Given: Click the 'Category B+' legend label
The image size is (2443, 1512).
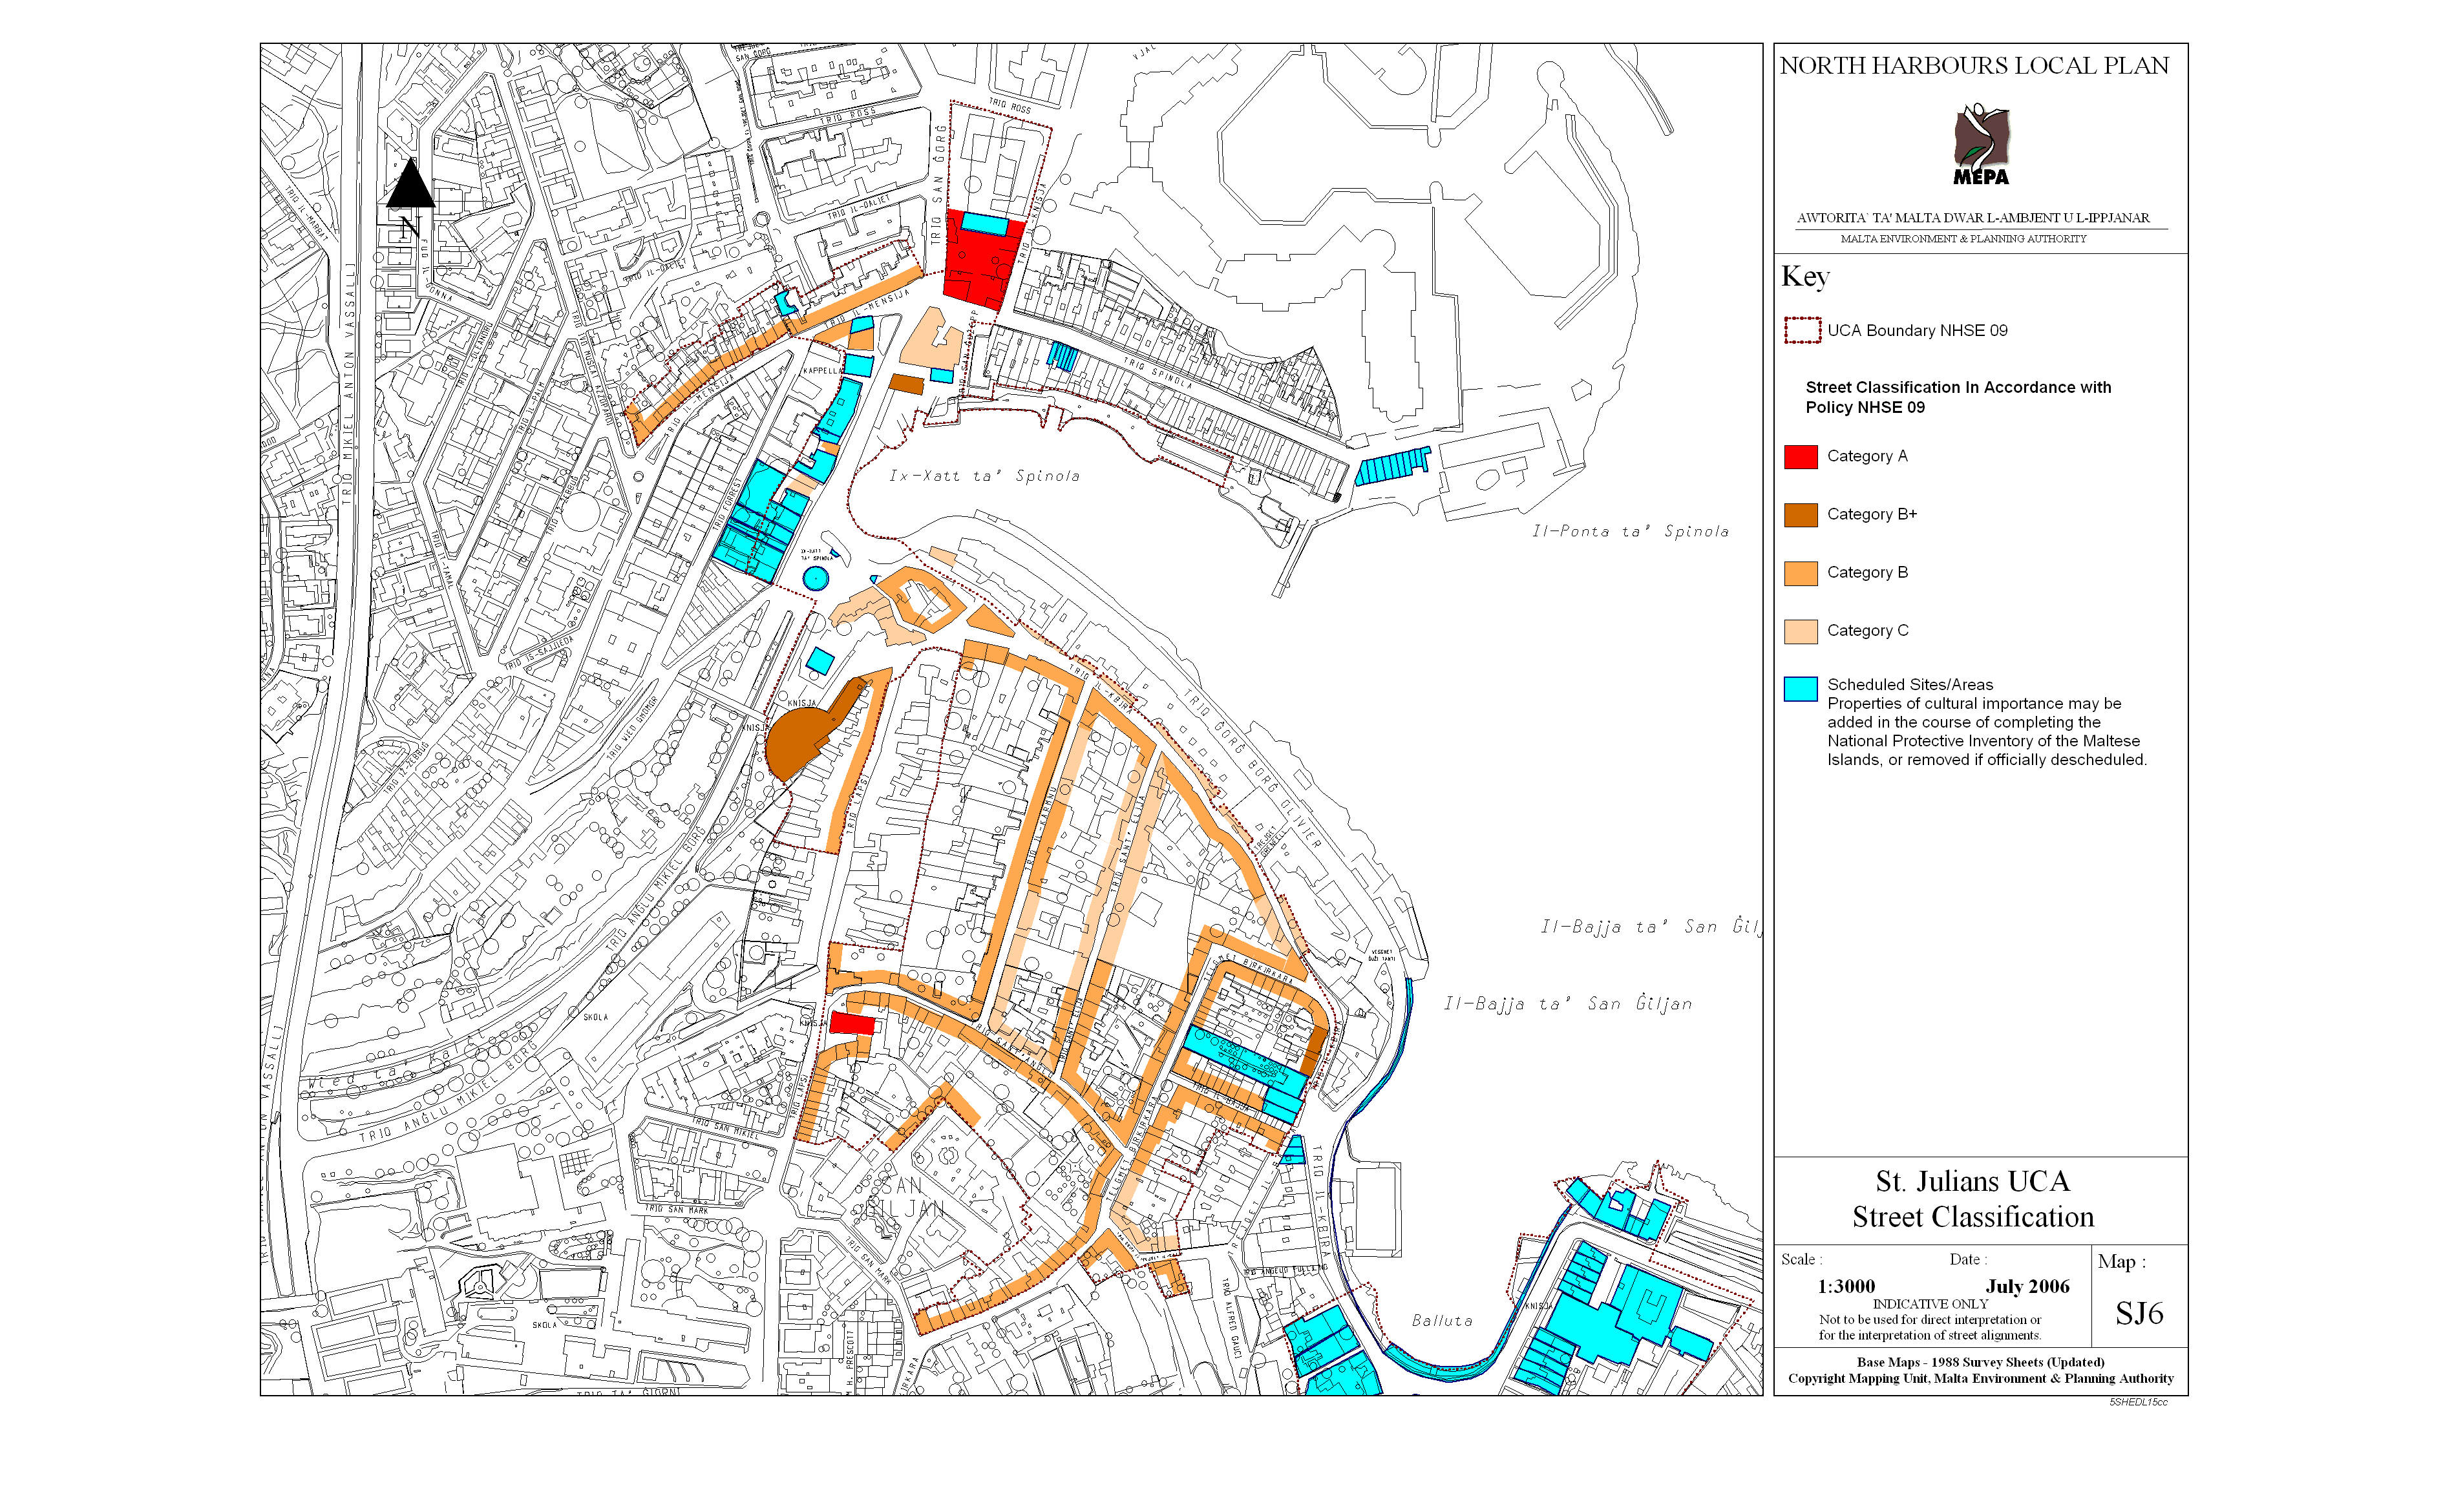Looking at the screenshot, I should [1872, 514].
